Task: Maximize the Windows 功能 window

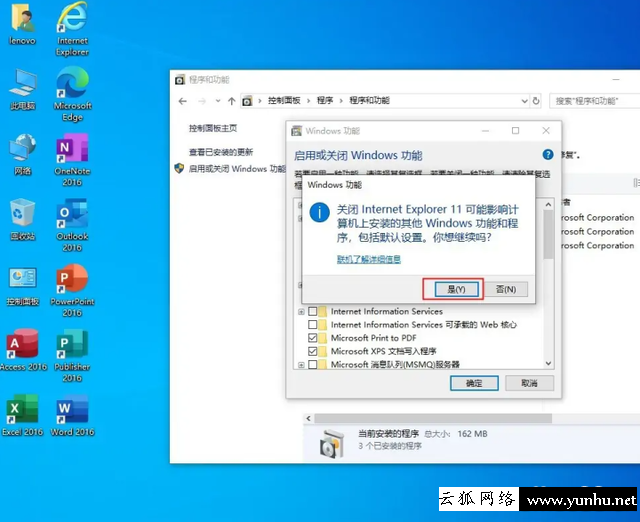Action: point(516,131)
